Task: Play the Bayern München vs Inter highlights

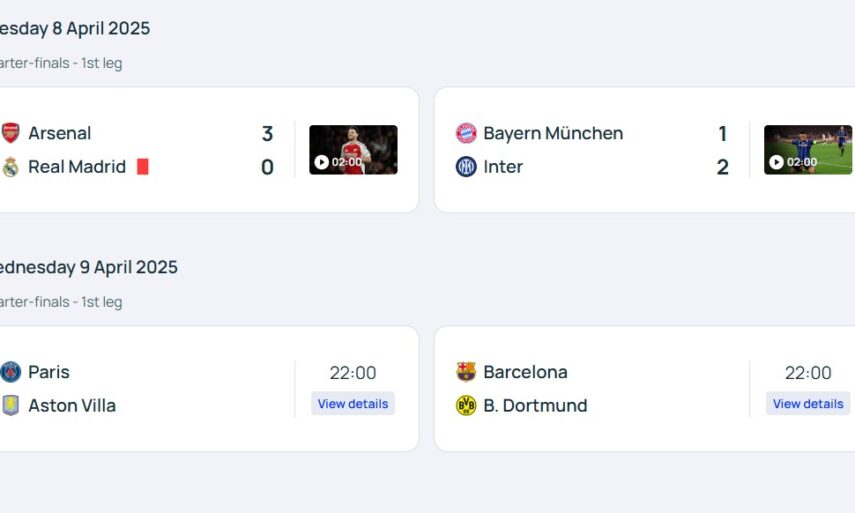Action: click(x=807, y=150)
